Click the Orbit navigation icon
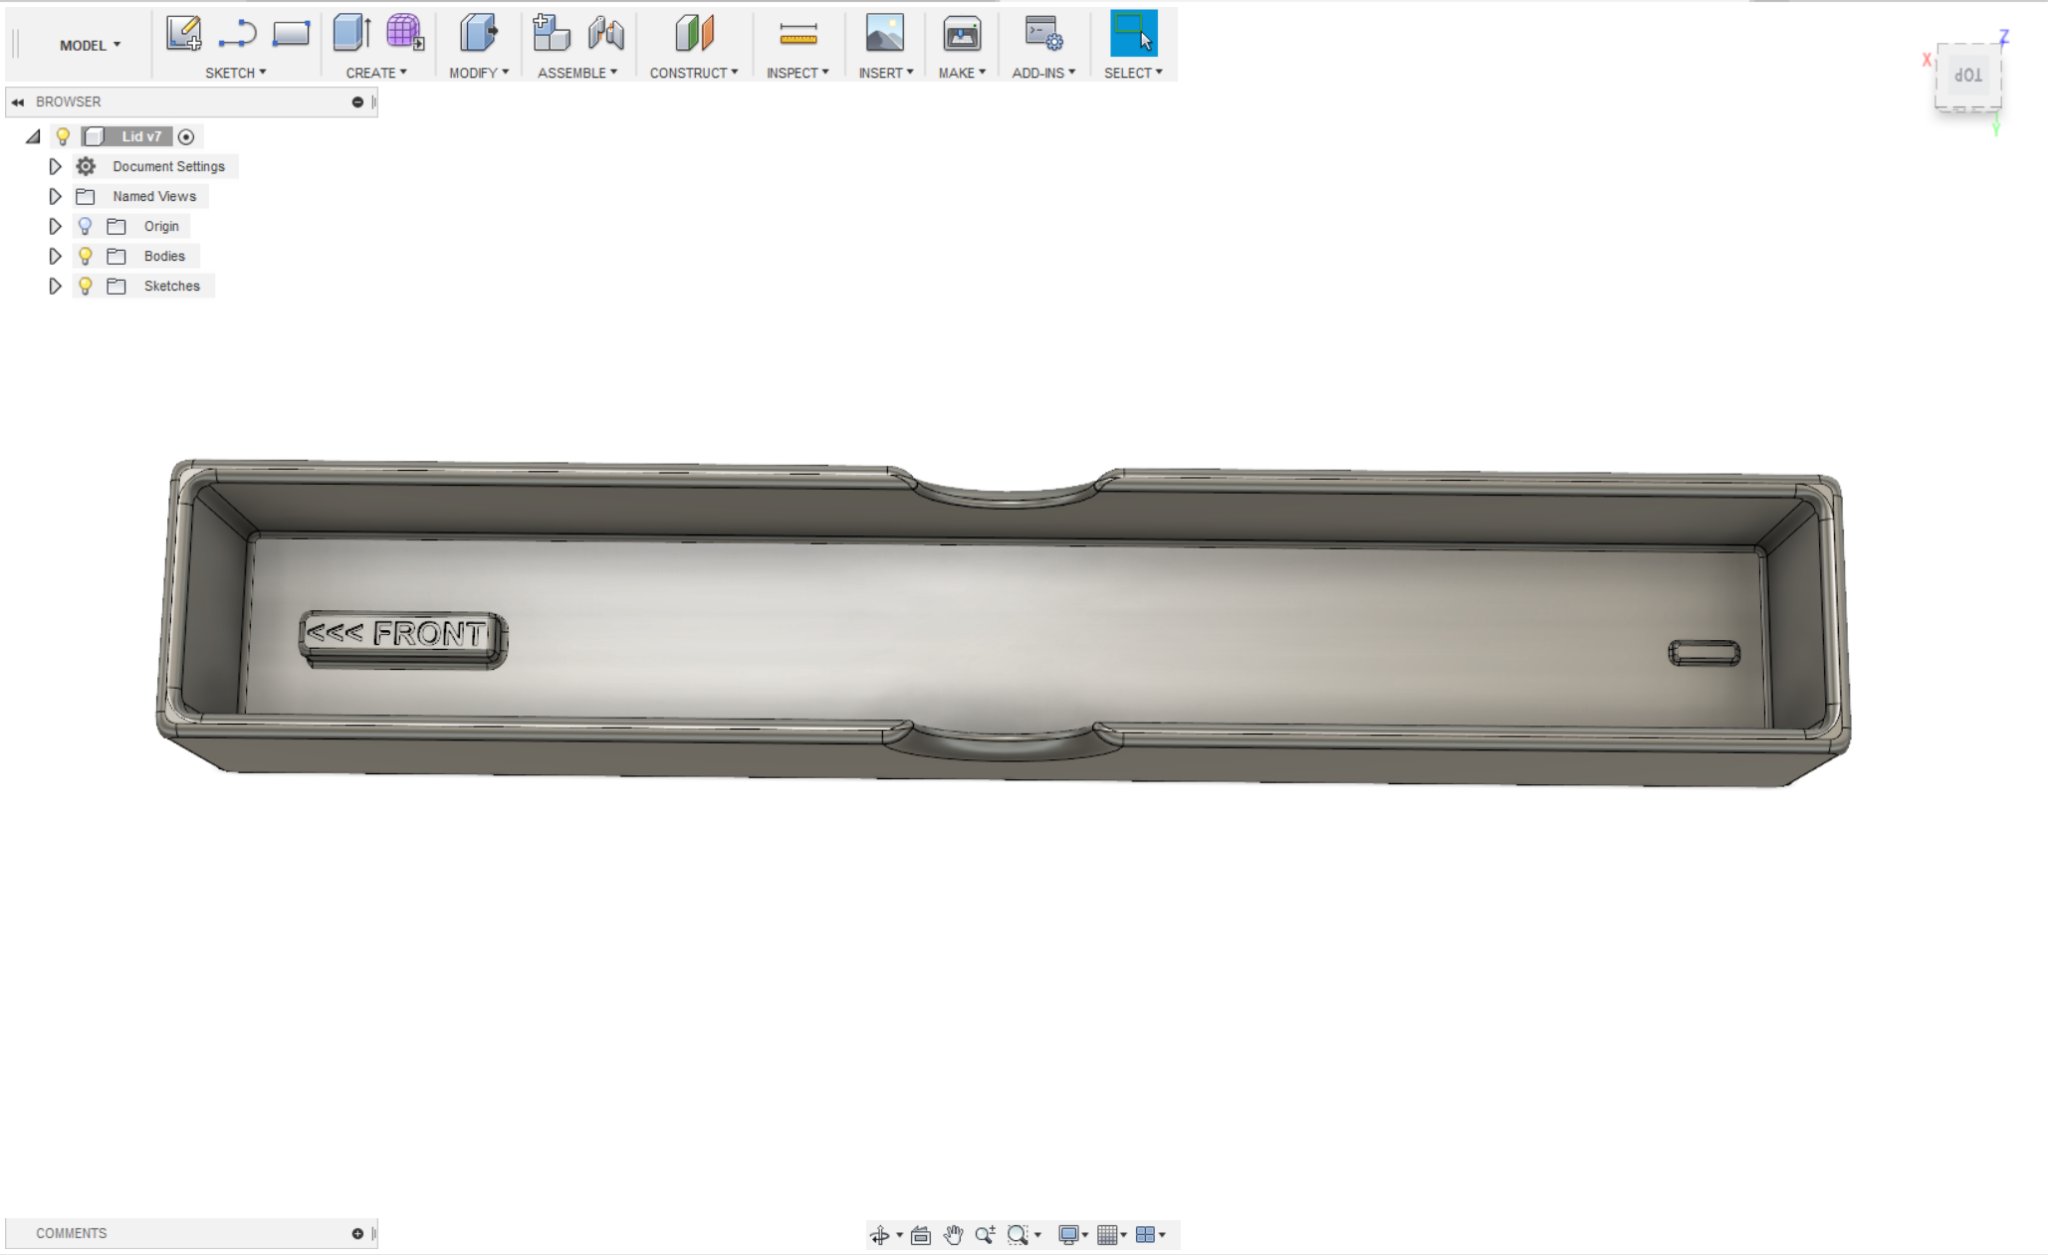Image resolution: width=2048 pixels, height=1255 pixels. tap(879, 1235)
